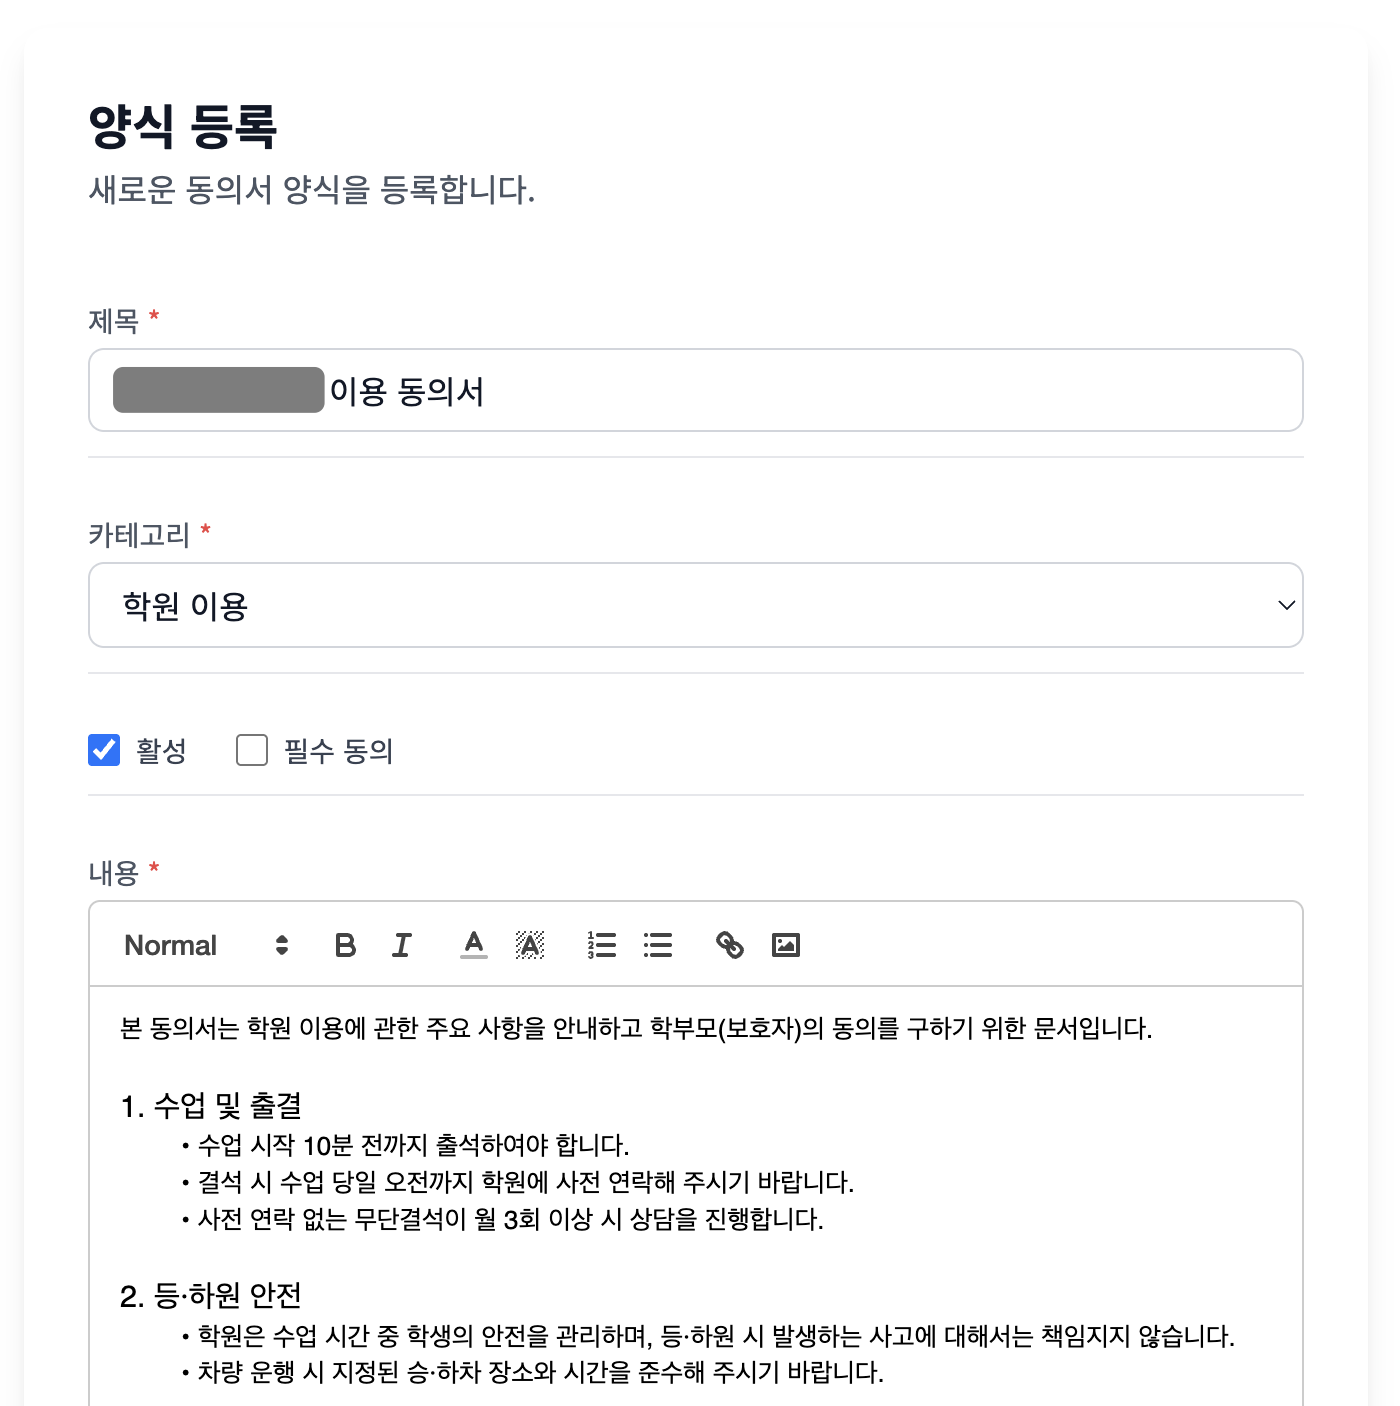Insert a bulleted list
The height and width of the screenshot is (1406, 1400).
pos(658,944)
